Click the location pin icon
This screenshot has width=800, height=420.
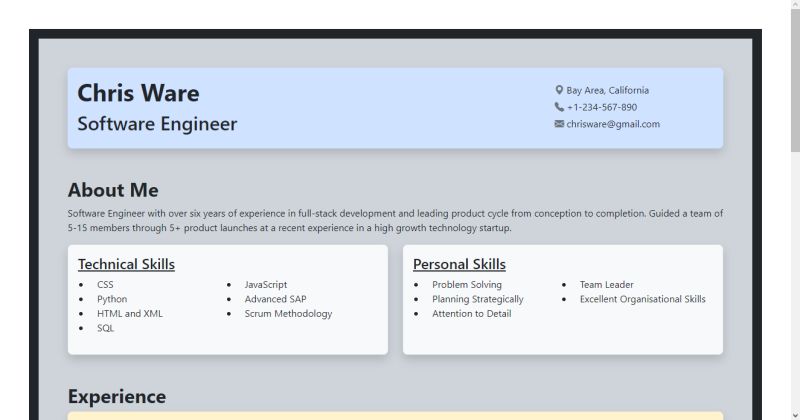click(559, 90)
